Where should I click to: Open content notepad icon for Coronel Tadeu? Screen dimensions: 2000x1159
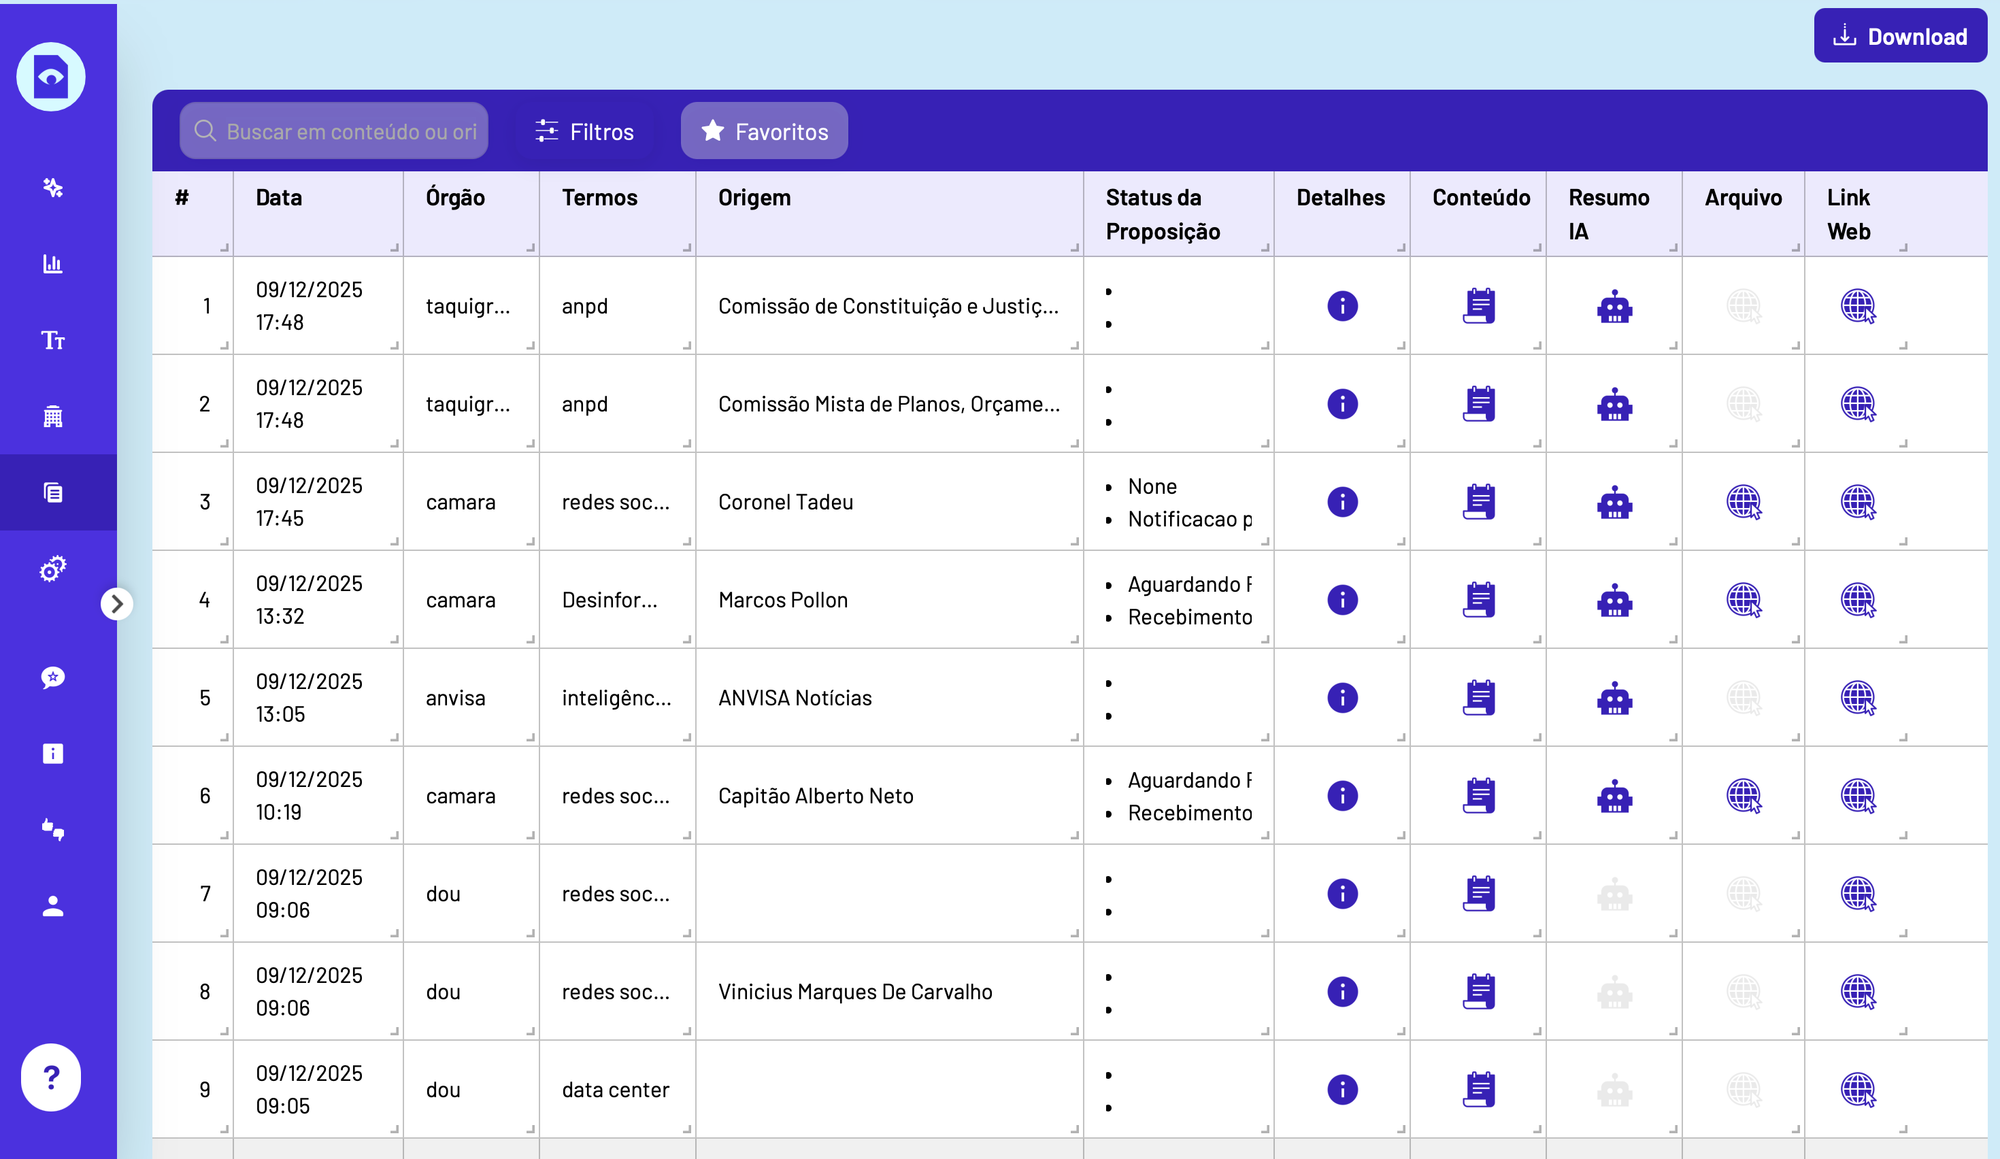point(1478,502)
